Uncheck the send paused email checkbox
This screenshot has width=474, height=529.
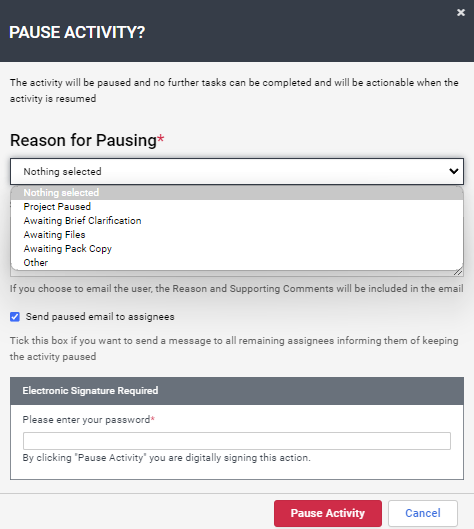coord(15,317)
